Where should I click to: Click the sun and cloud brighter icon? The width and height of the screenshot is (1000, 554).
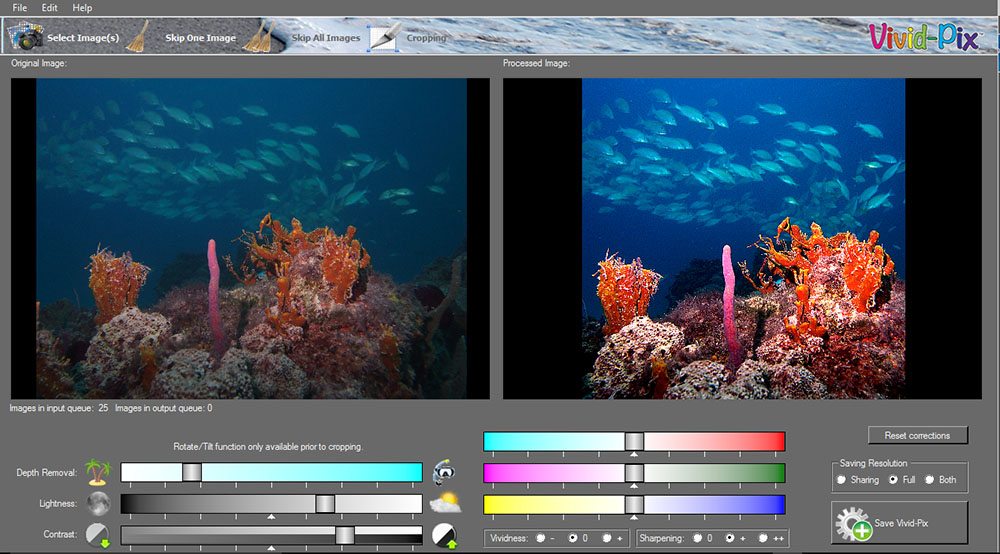coord(445,503)
